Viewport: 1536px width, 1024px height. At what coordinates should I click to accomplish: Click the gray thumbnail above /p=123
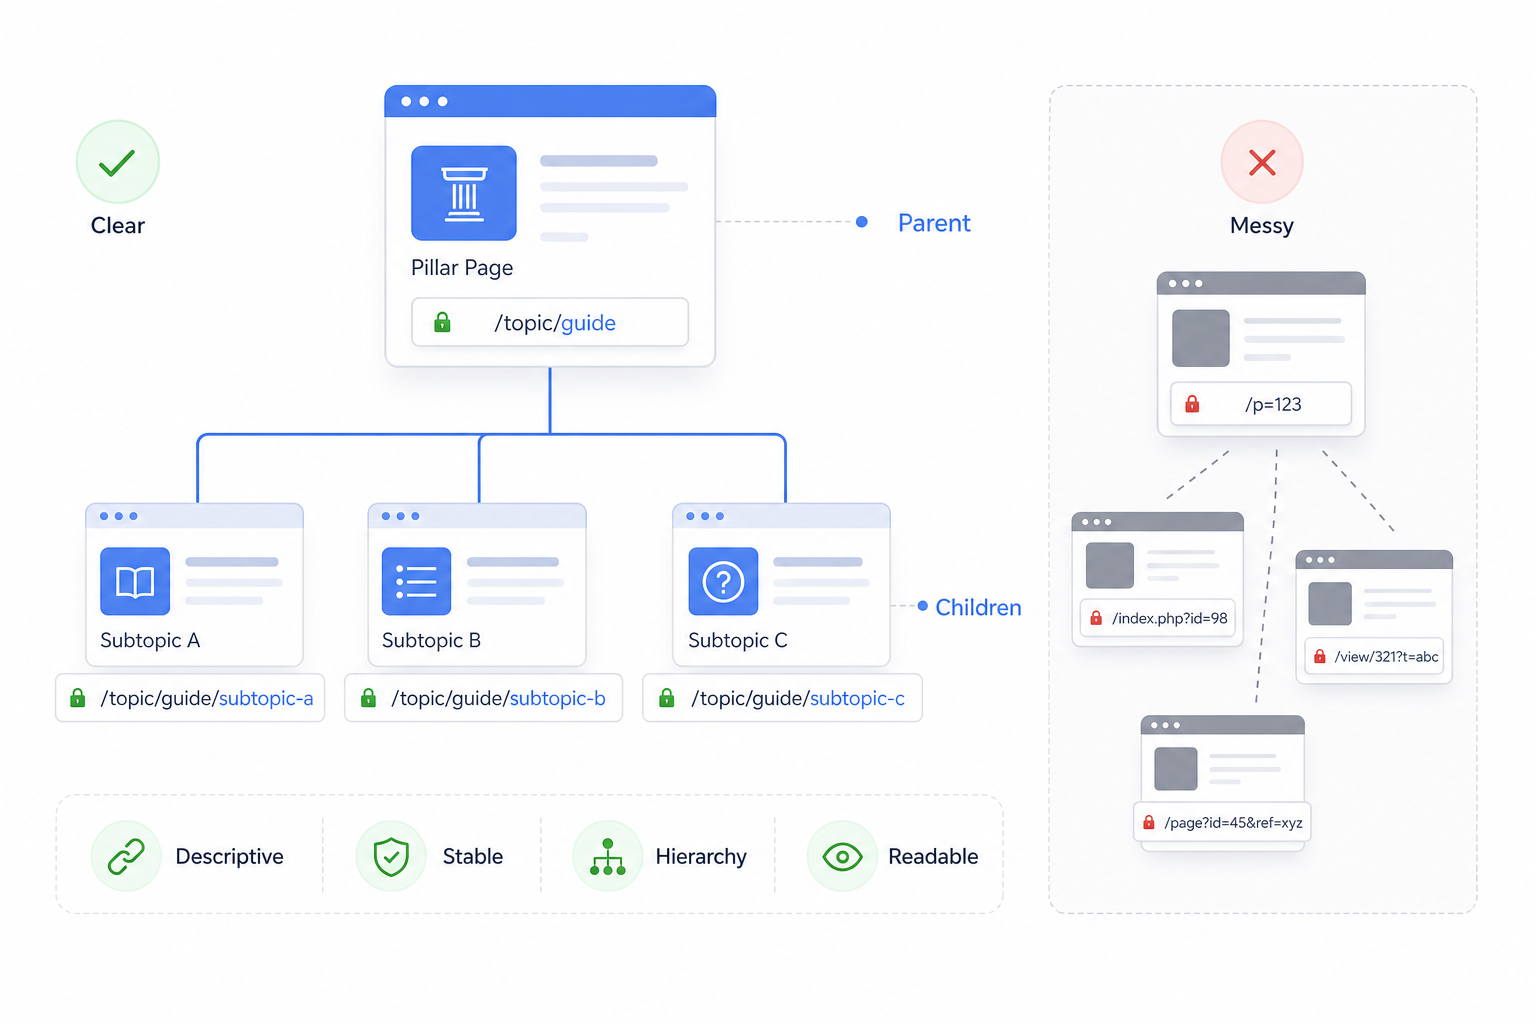coord(1201,338)
